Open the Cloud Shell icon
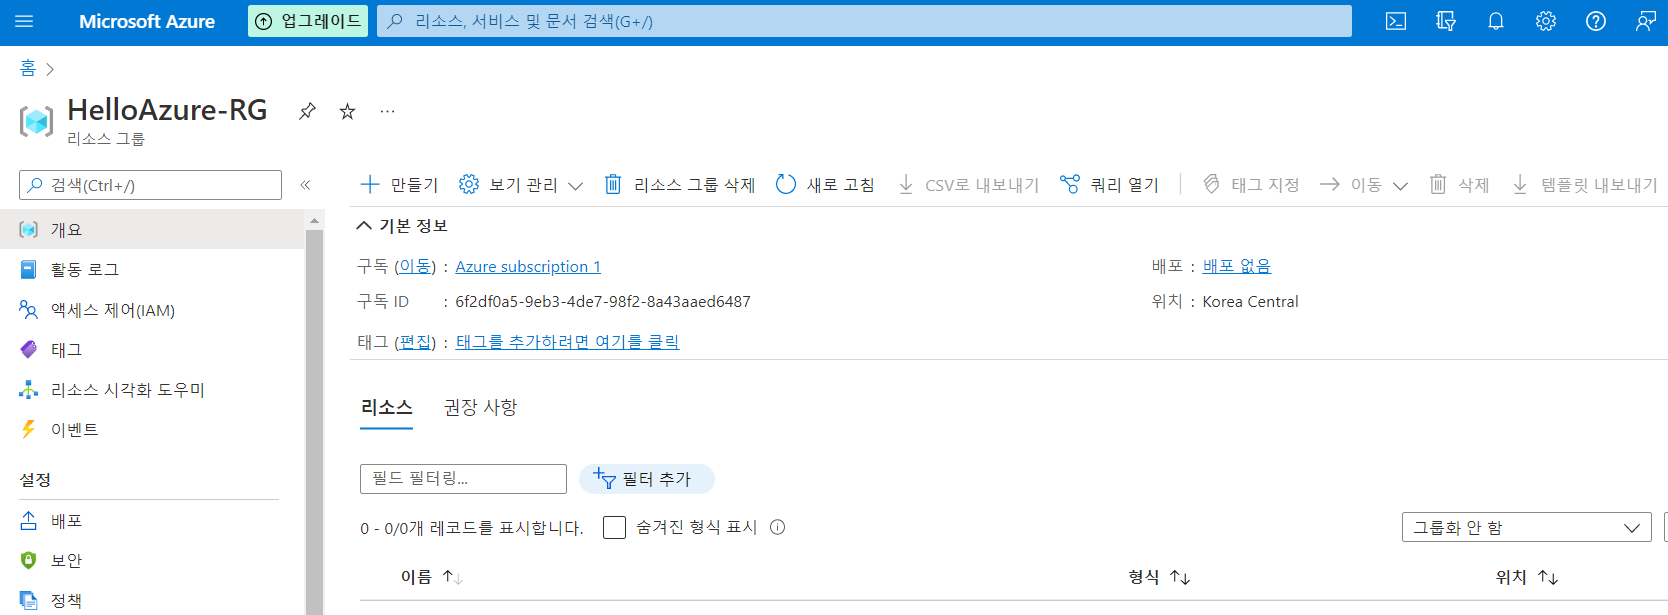 click(x=1396, y=21)
